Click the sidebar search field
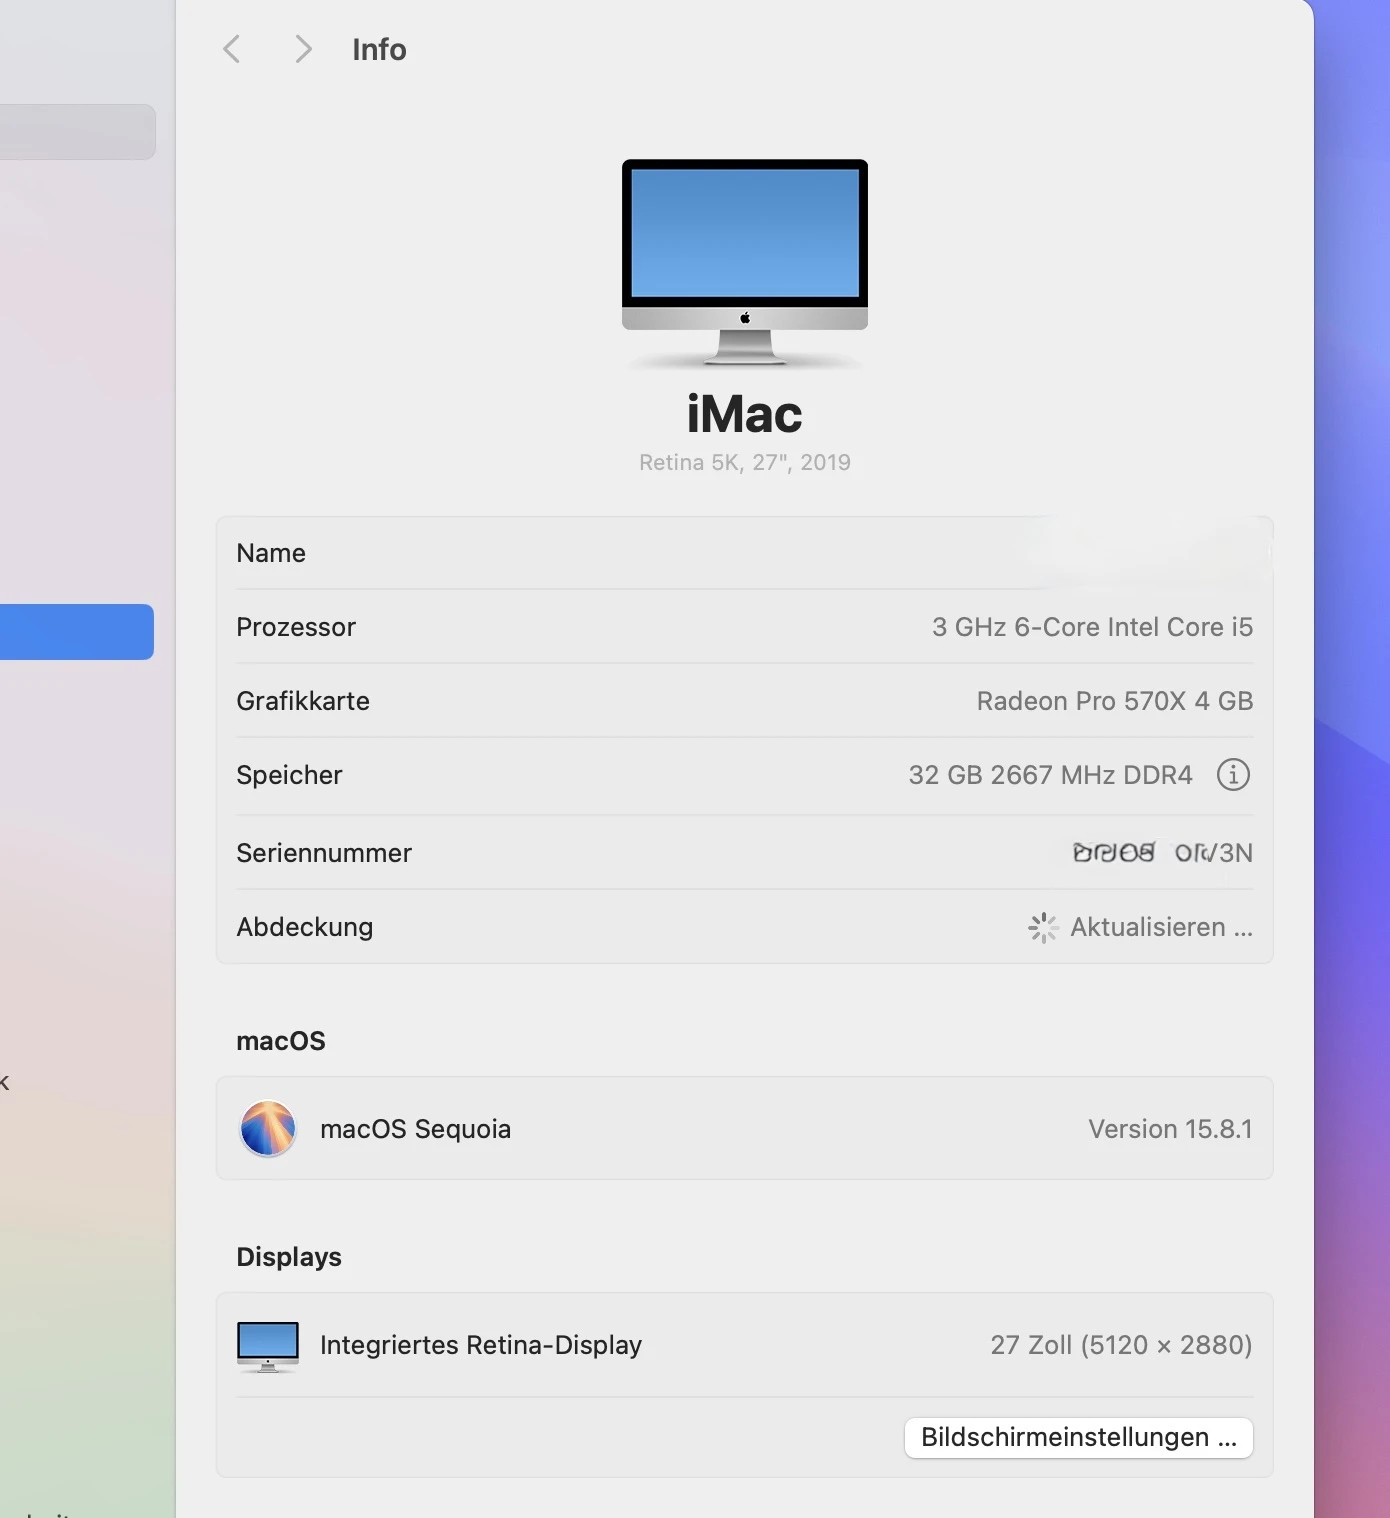Screen dimensions: 1390x1518 pyautogui.click(x=78, y=132)
